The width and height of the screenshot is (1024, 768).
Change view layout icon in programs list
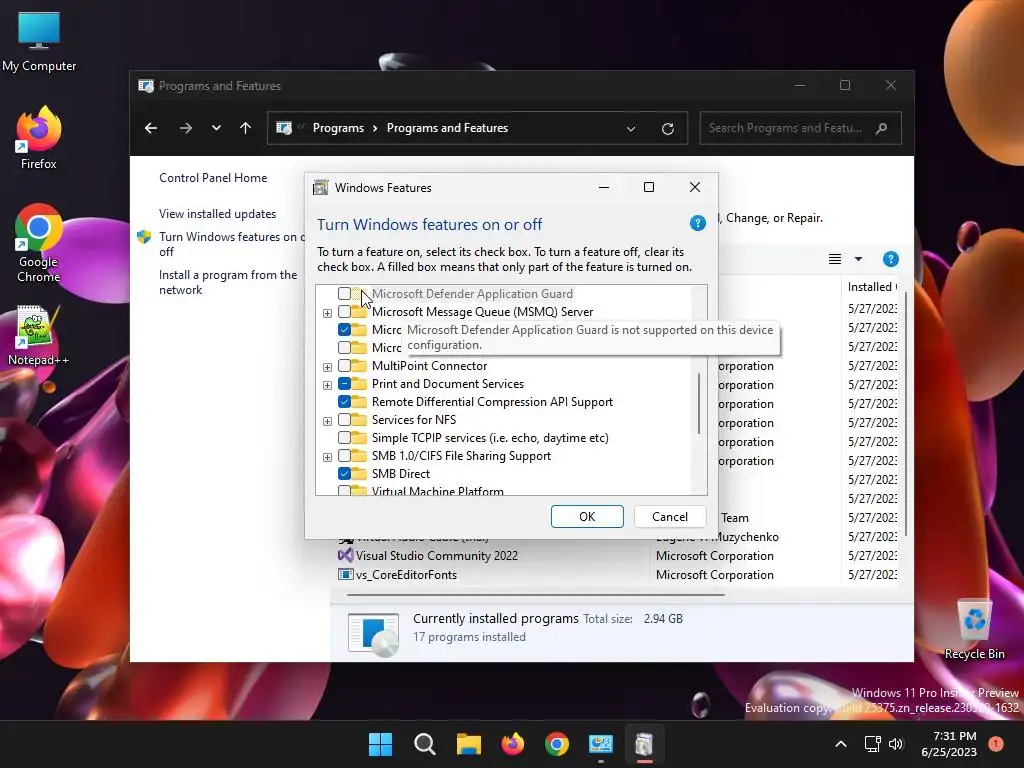click(835, 259)
